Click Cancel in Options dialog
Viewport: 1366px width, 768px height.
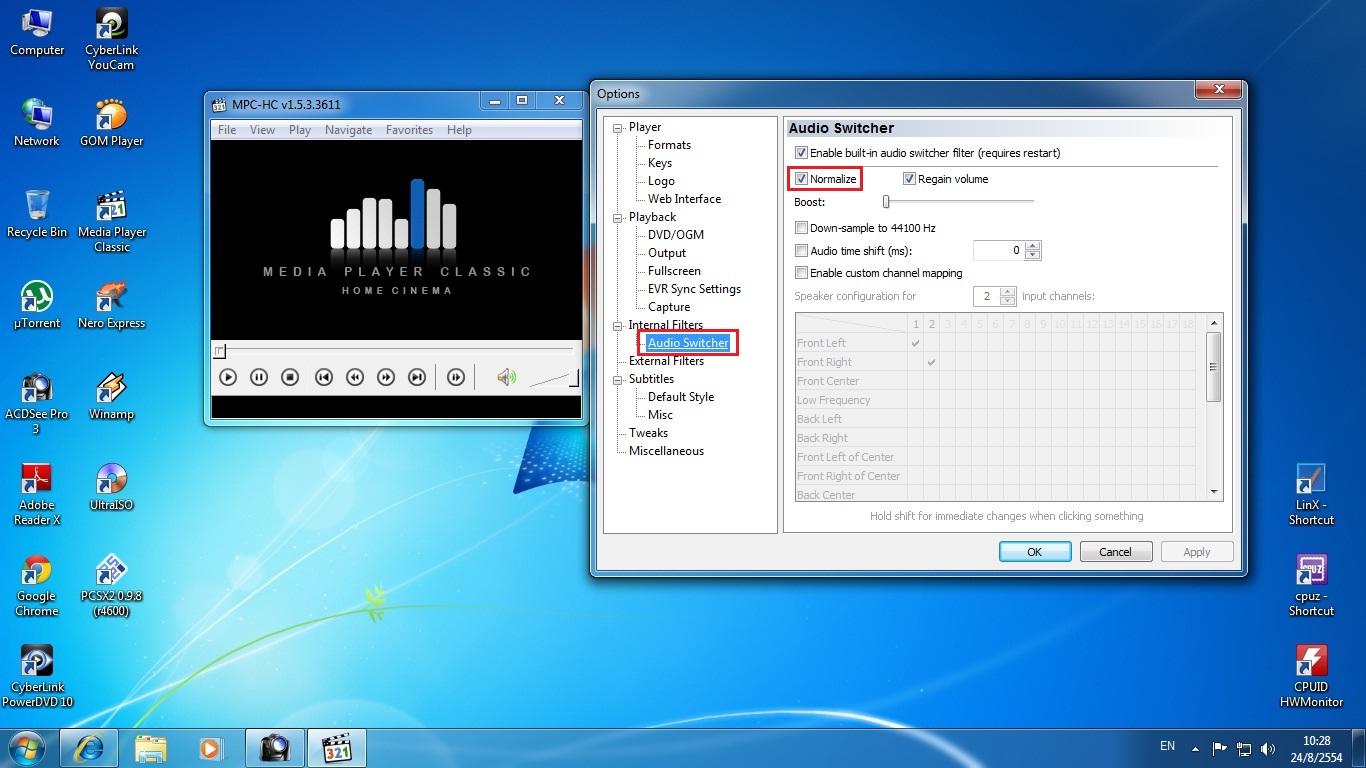point(1116,552)
